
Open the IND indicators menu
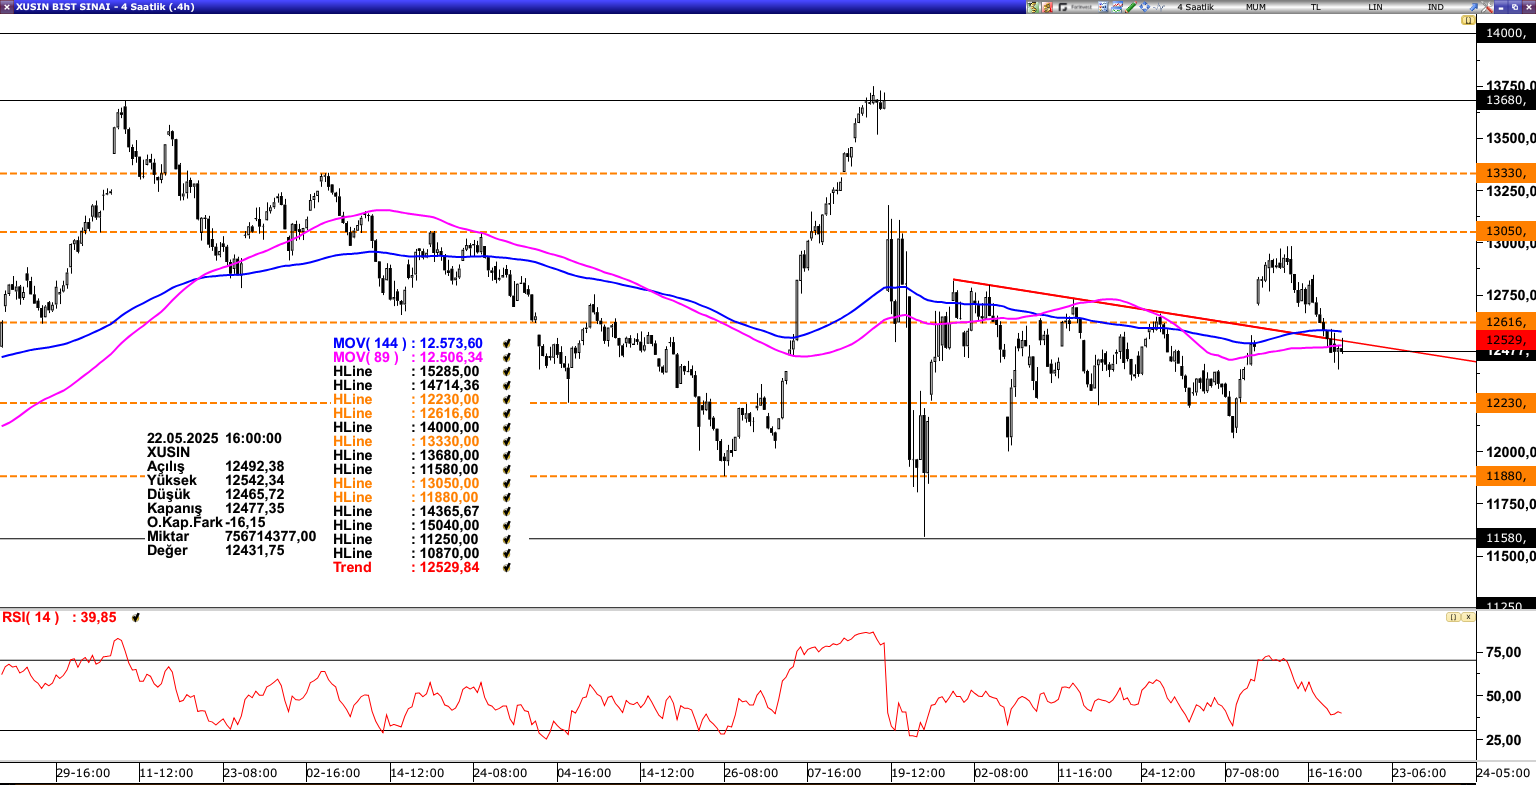point(1436,7)
